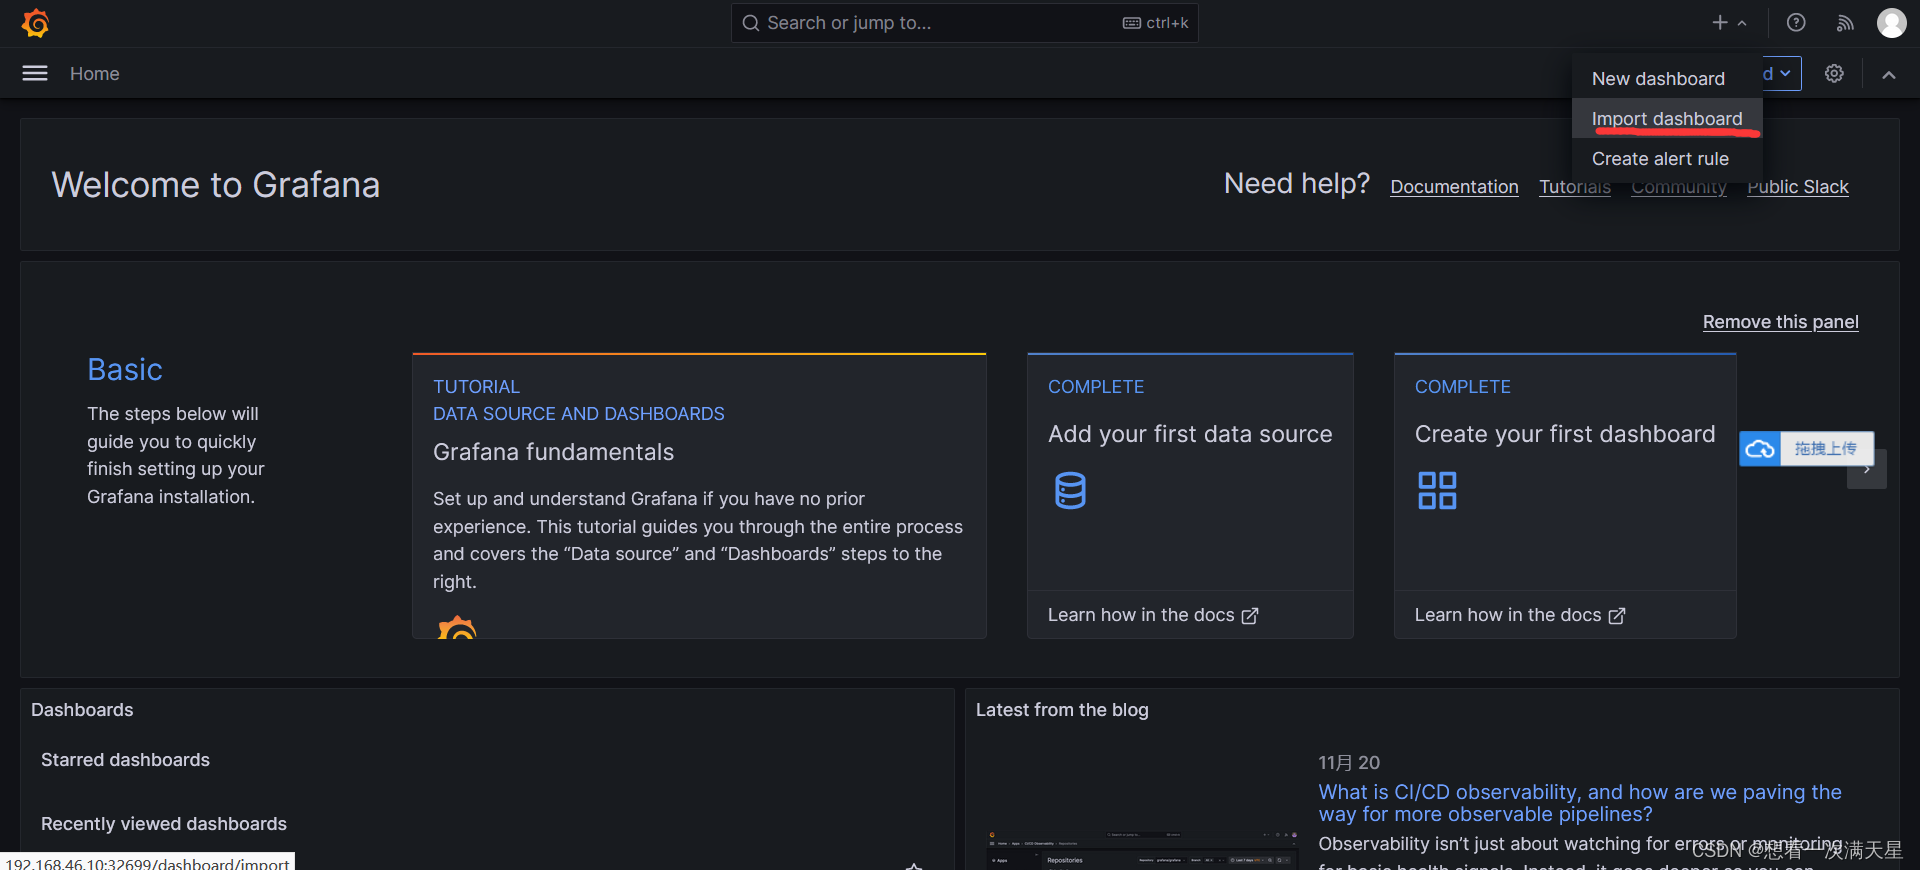Click the next arrow beside setup cards
This screenshot has width=1920, height=870.
[x=1867, y=470]
